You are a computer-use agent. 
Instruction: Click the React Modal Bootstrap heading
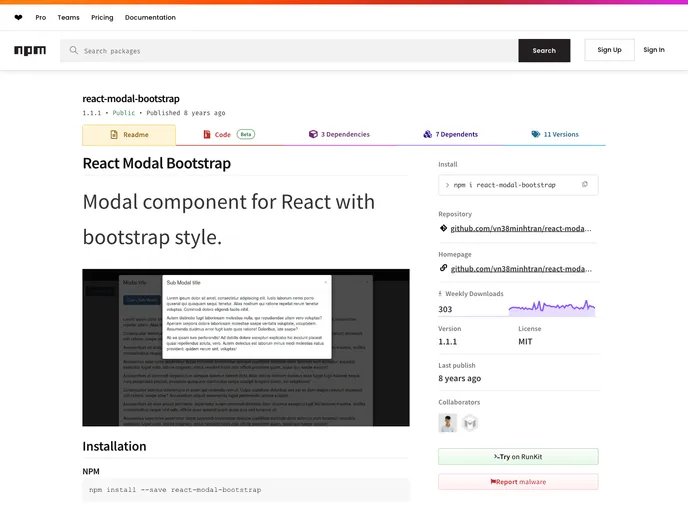coord(157,163)
